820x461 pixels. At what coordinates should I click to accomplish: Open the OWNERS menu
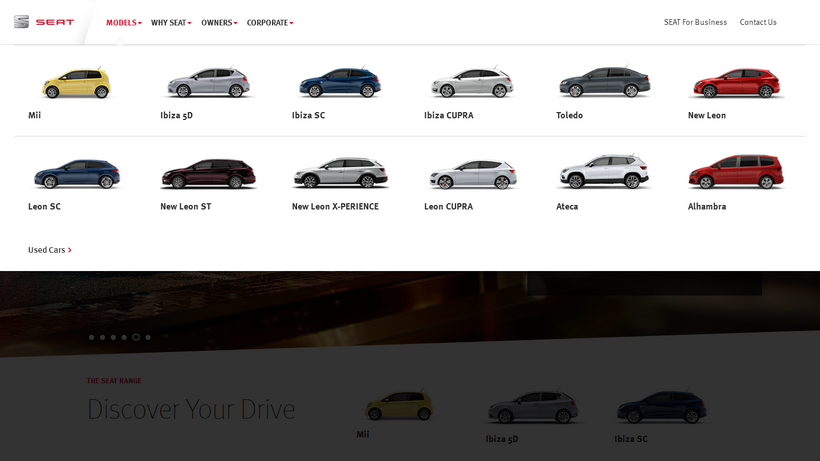point(219,22)
